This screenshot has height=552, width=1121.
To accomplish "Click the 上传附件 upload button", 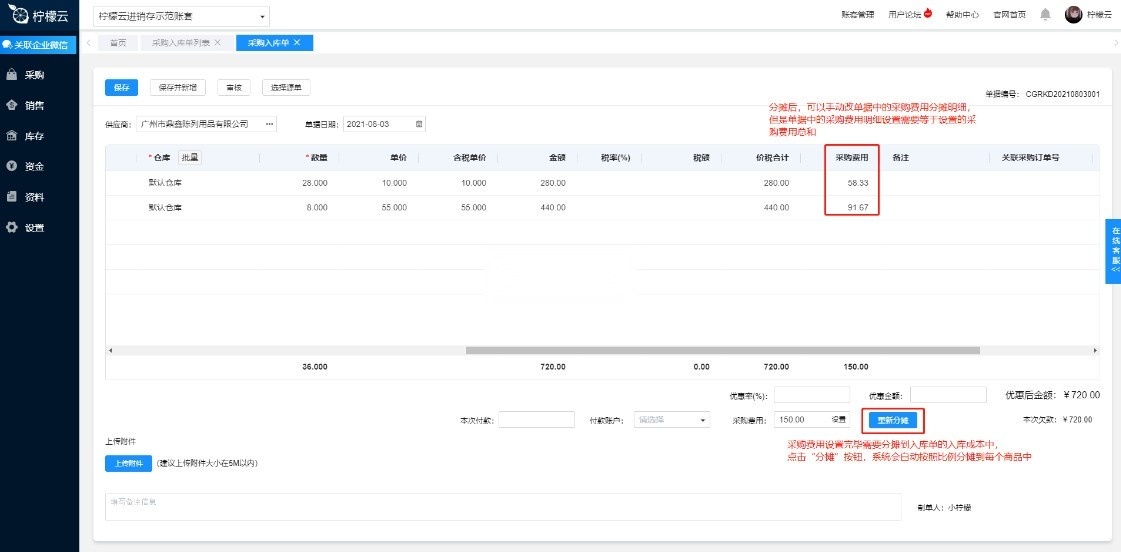I will (x=126, y=463).
